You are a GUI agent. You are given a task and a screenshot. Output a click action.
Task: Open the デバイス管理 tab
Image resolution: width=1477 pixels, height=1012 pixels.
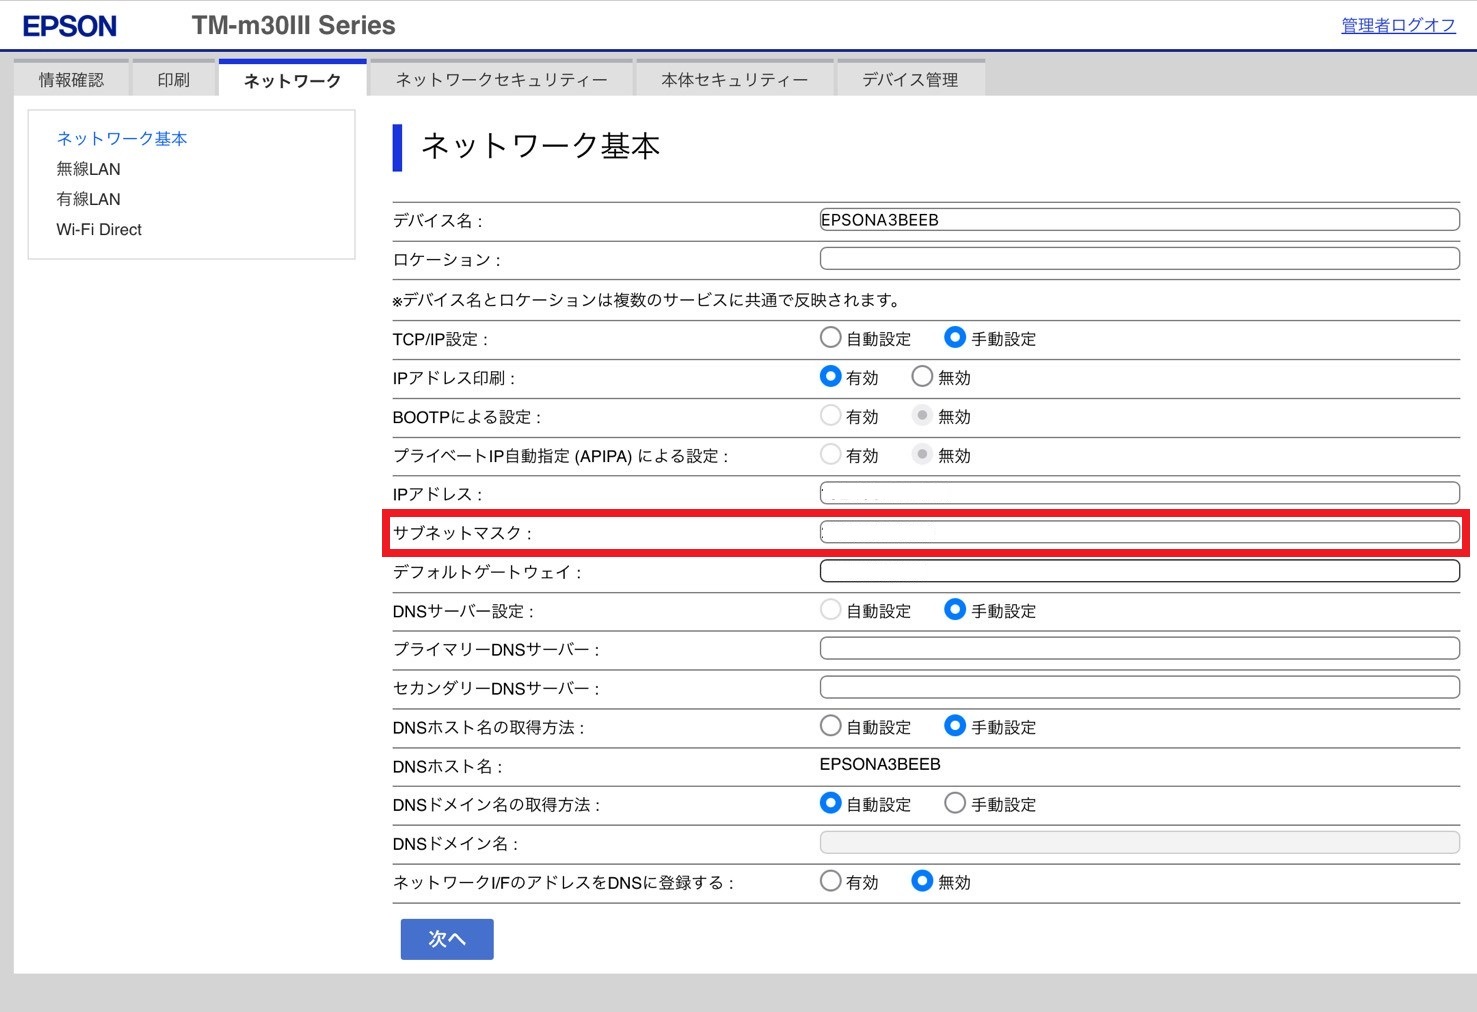pyautogui.click(x=910, y=80)
